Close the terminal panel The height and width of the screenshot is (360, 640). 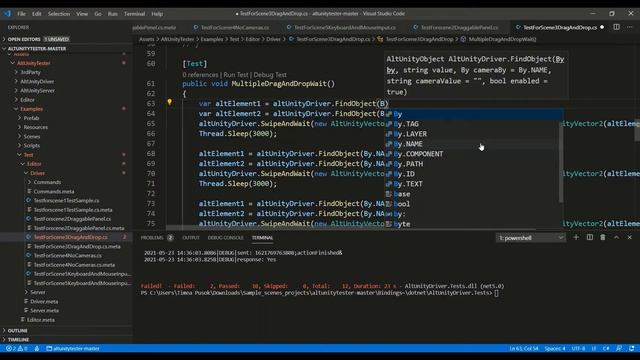coord(629,237)
